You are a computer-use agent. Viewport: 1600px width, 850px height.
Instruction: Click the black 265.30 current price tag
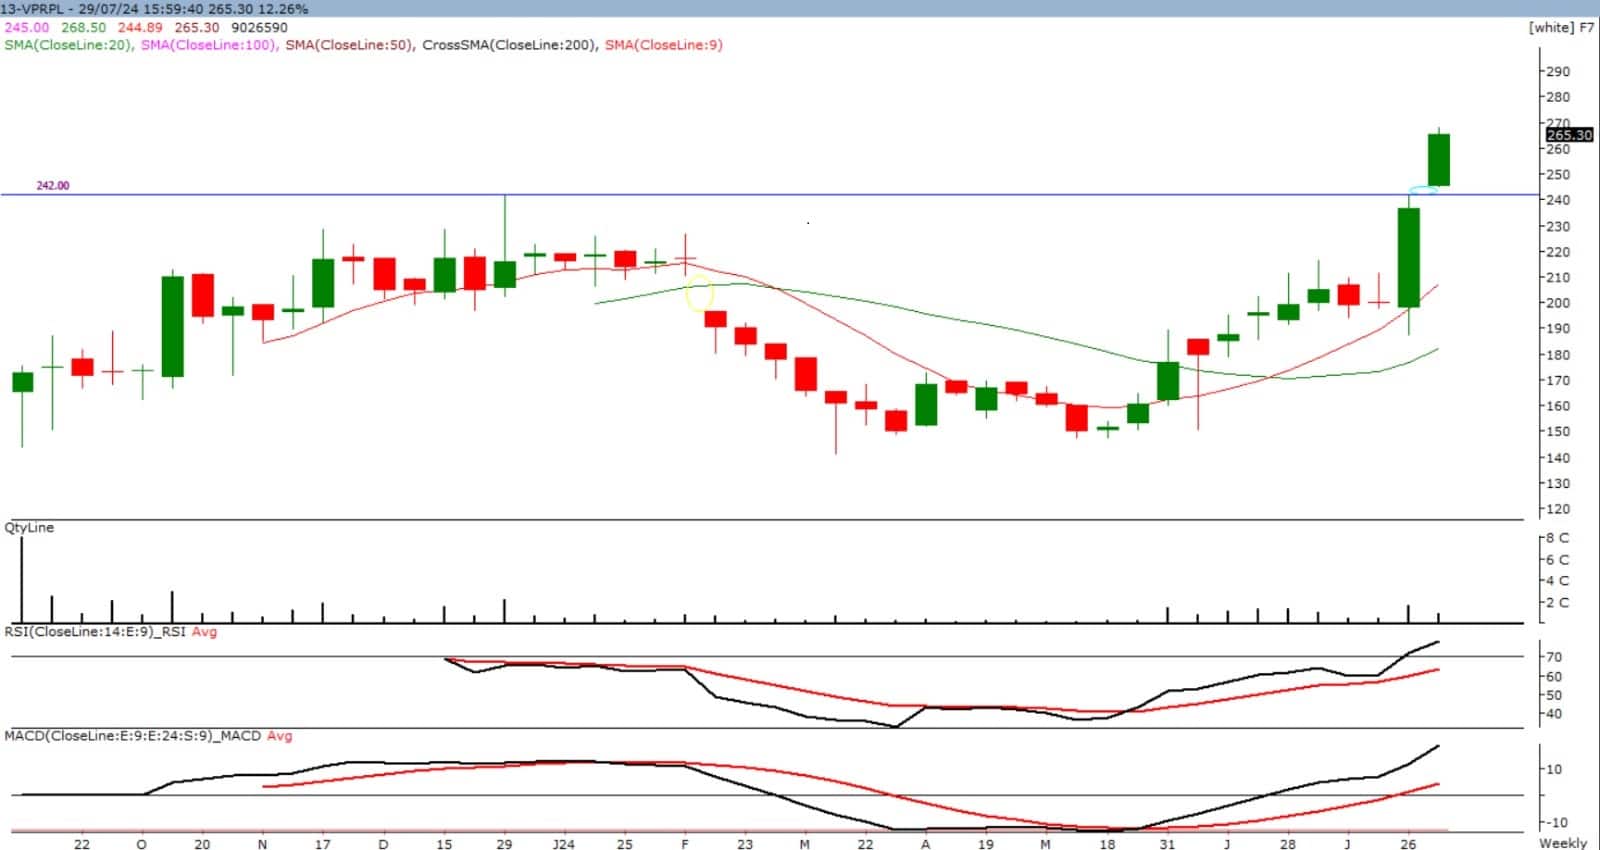point(1568,135)
